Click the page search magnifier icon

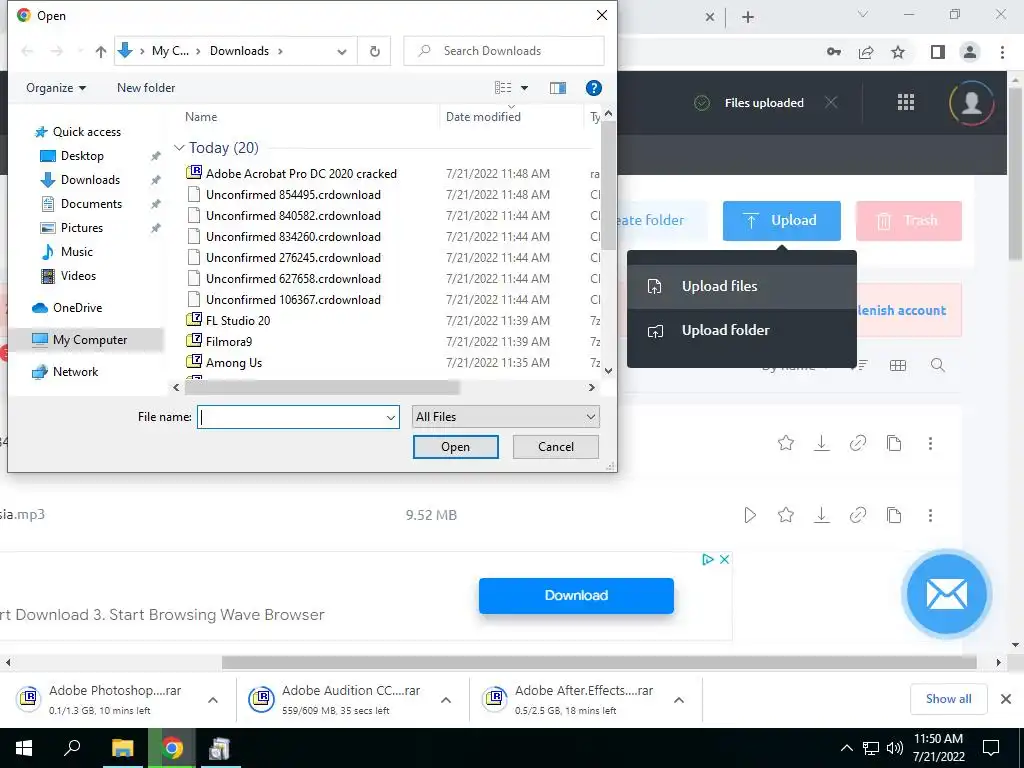(x=937, y=365)
